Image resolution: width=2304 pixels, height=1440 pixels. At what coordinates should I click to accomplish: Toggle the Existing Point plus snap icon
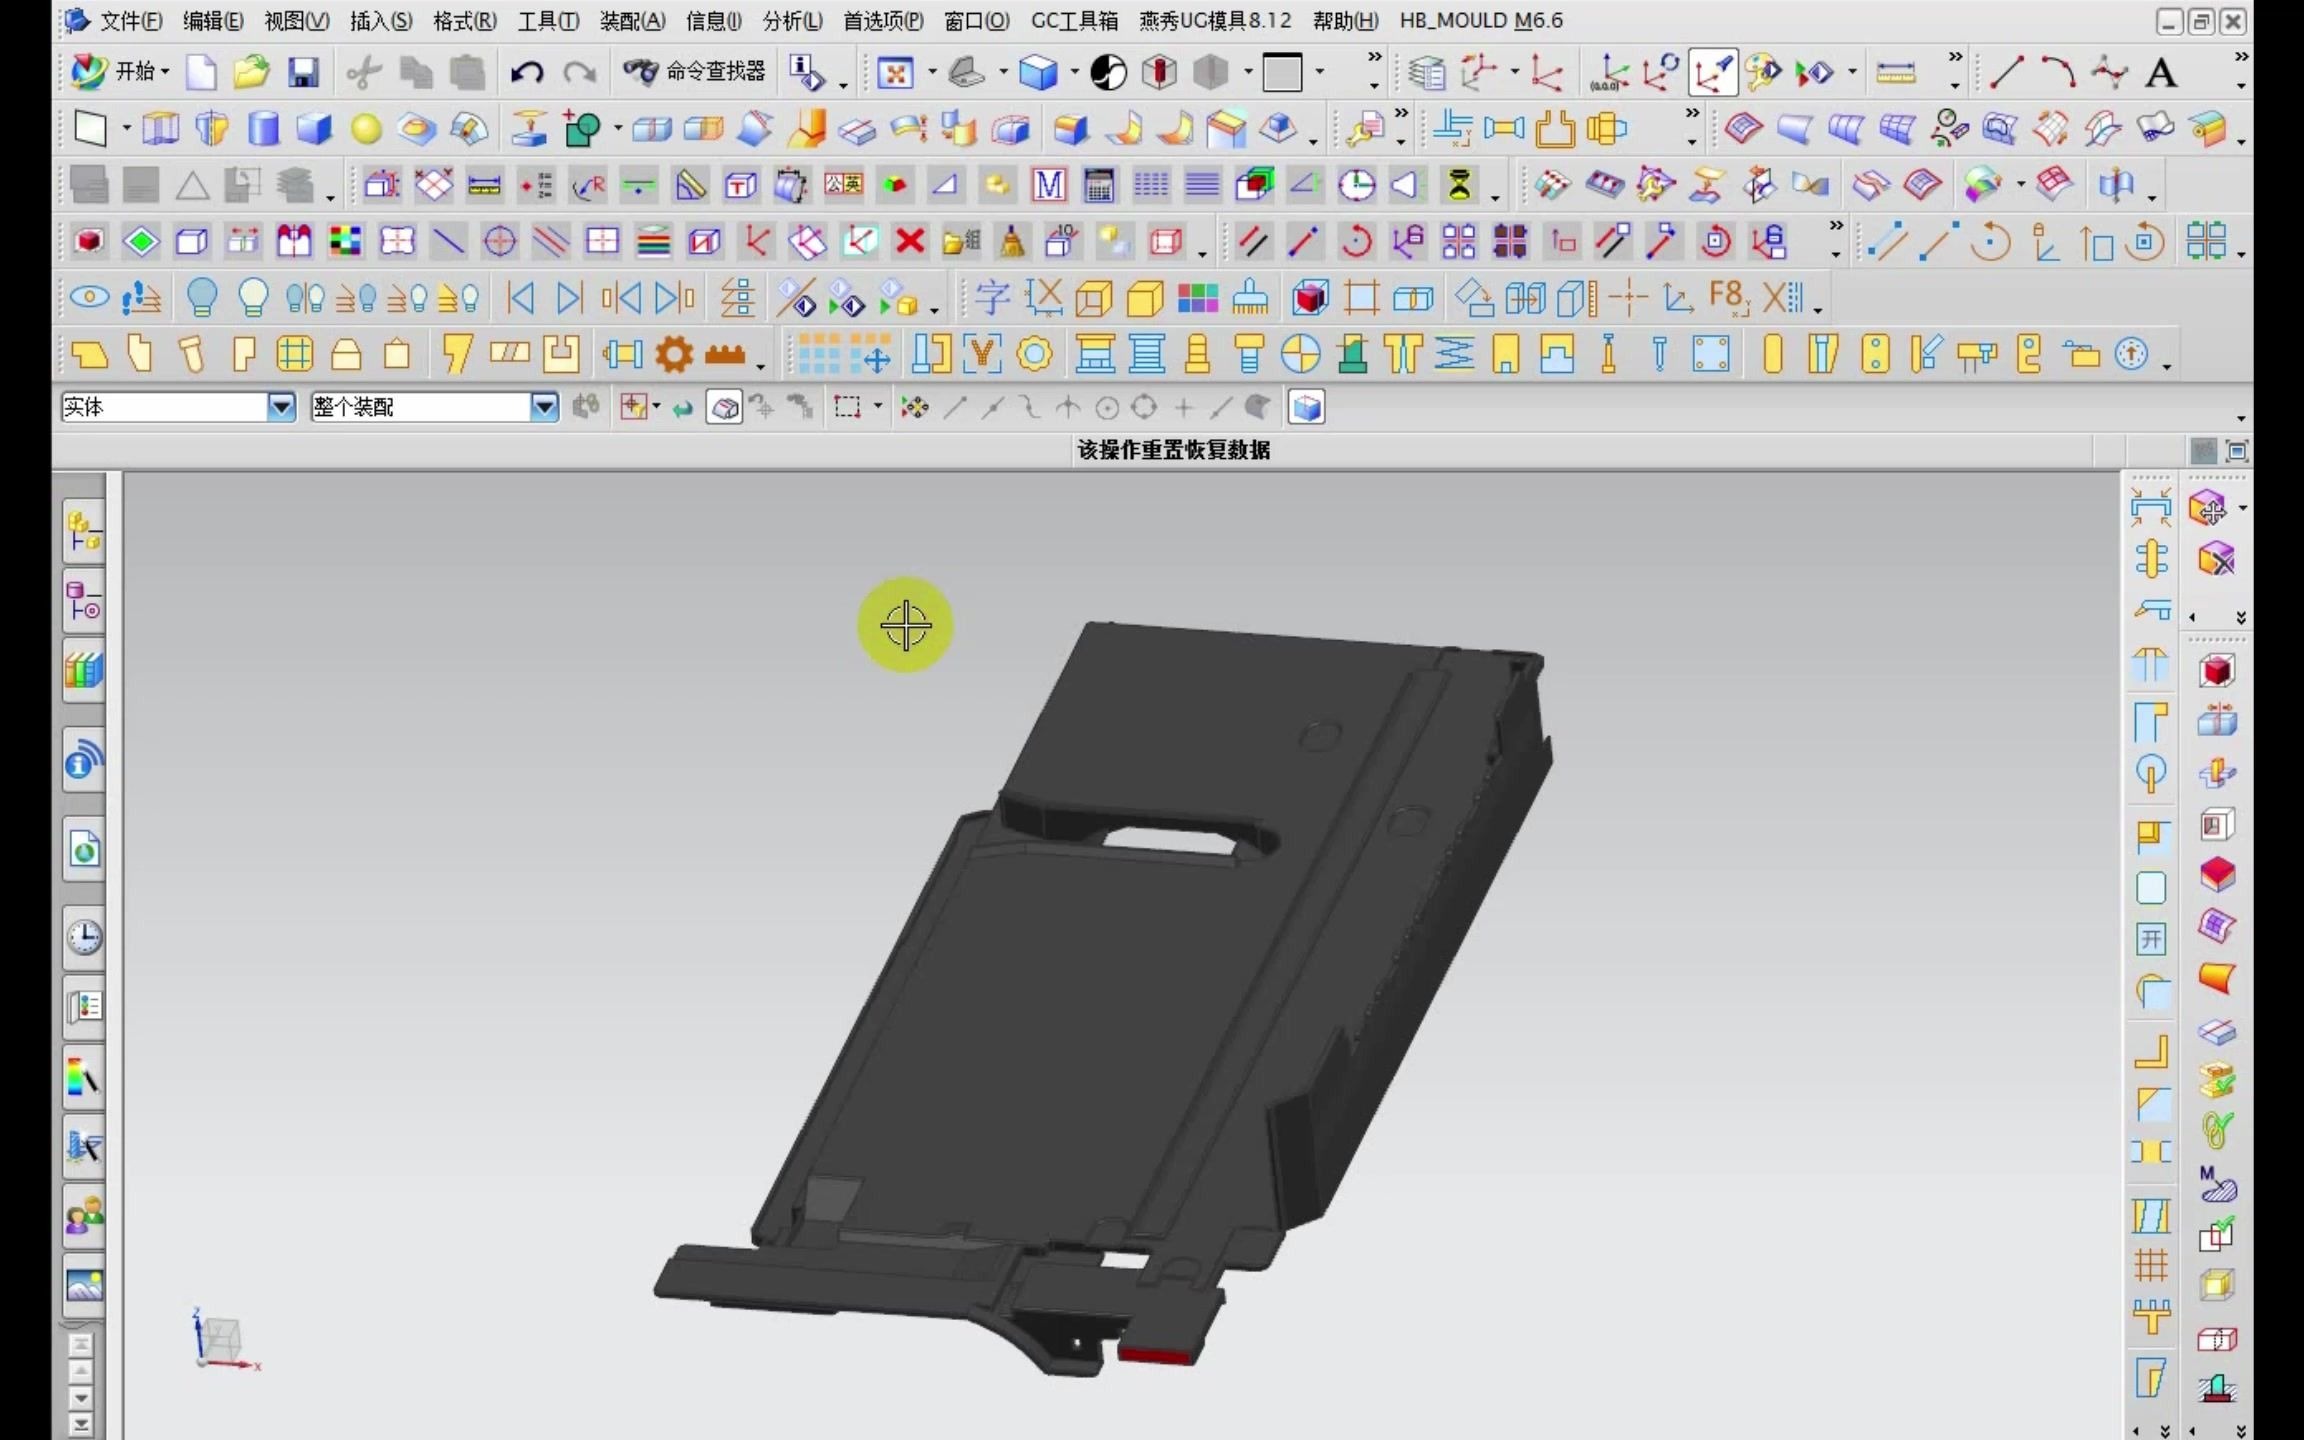tap(1183, 407)
